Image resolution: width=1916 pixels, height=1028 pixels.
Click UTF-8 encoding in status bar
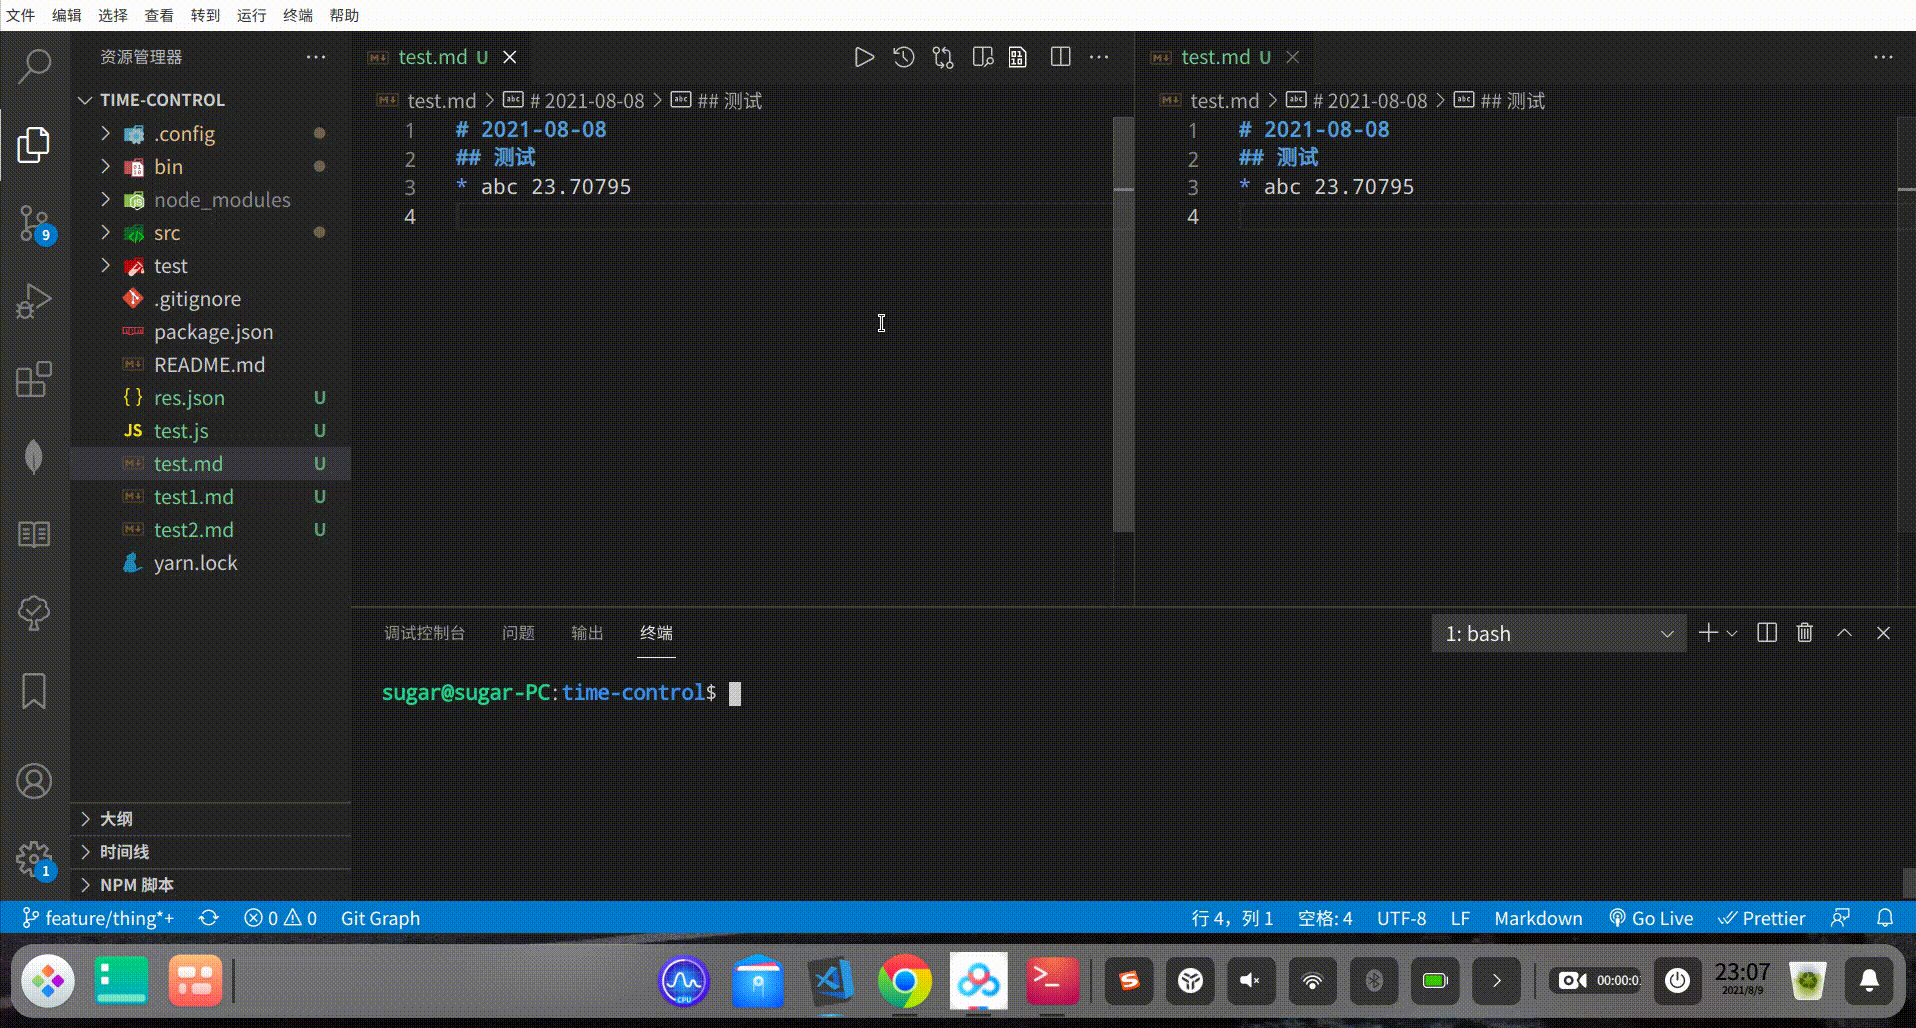(1401, 918)
